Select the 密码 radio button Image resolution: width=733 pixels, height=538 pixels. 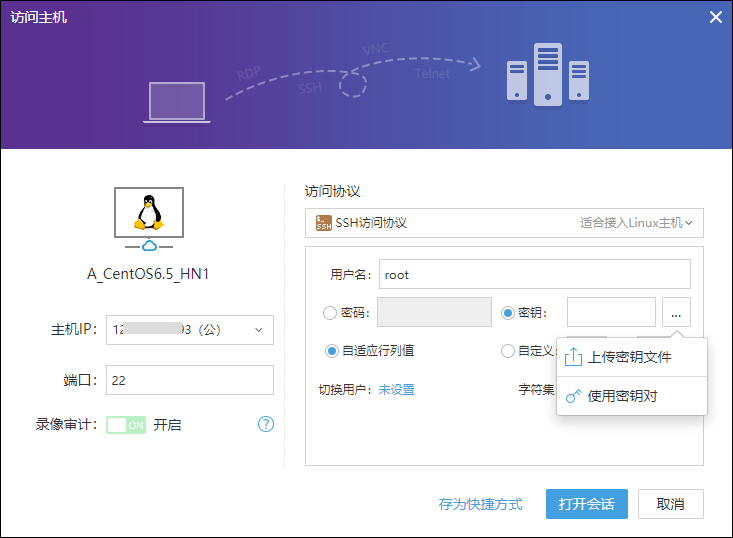pos(330,313)
